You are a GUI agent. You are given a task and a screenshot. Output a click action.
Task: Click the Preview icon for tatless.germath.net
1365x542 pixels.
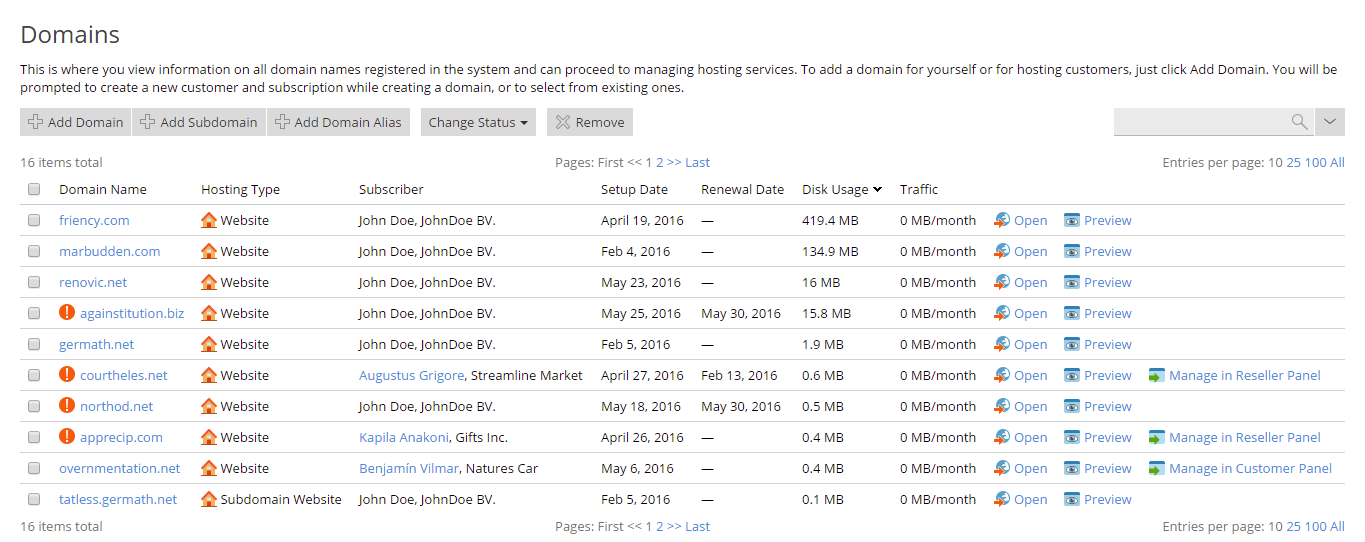[1072, 500]
